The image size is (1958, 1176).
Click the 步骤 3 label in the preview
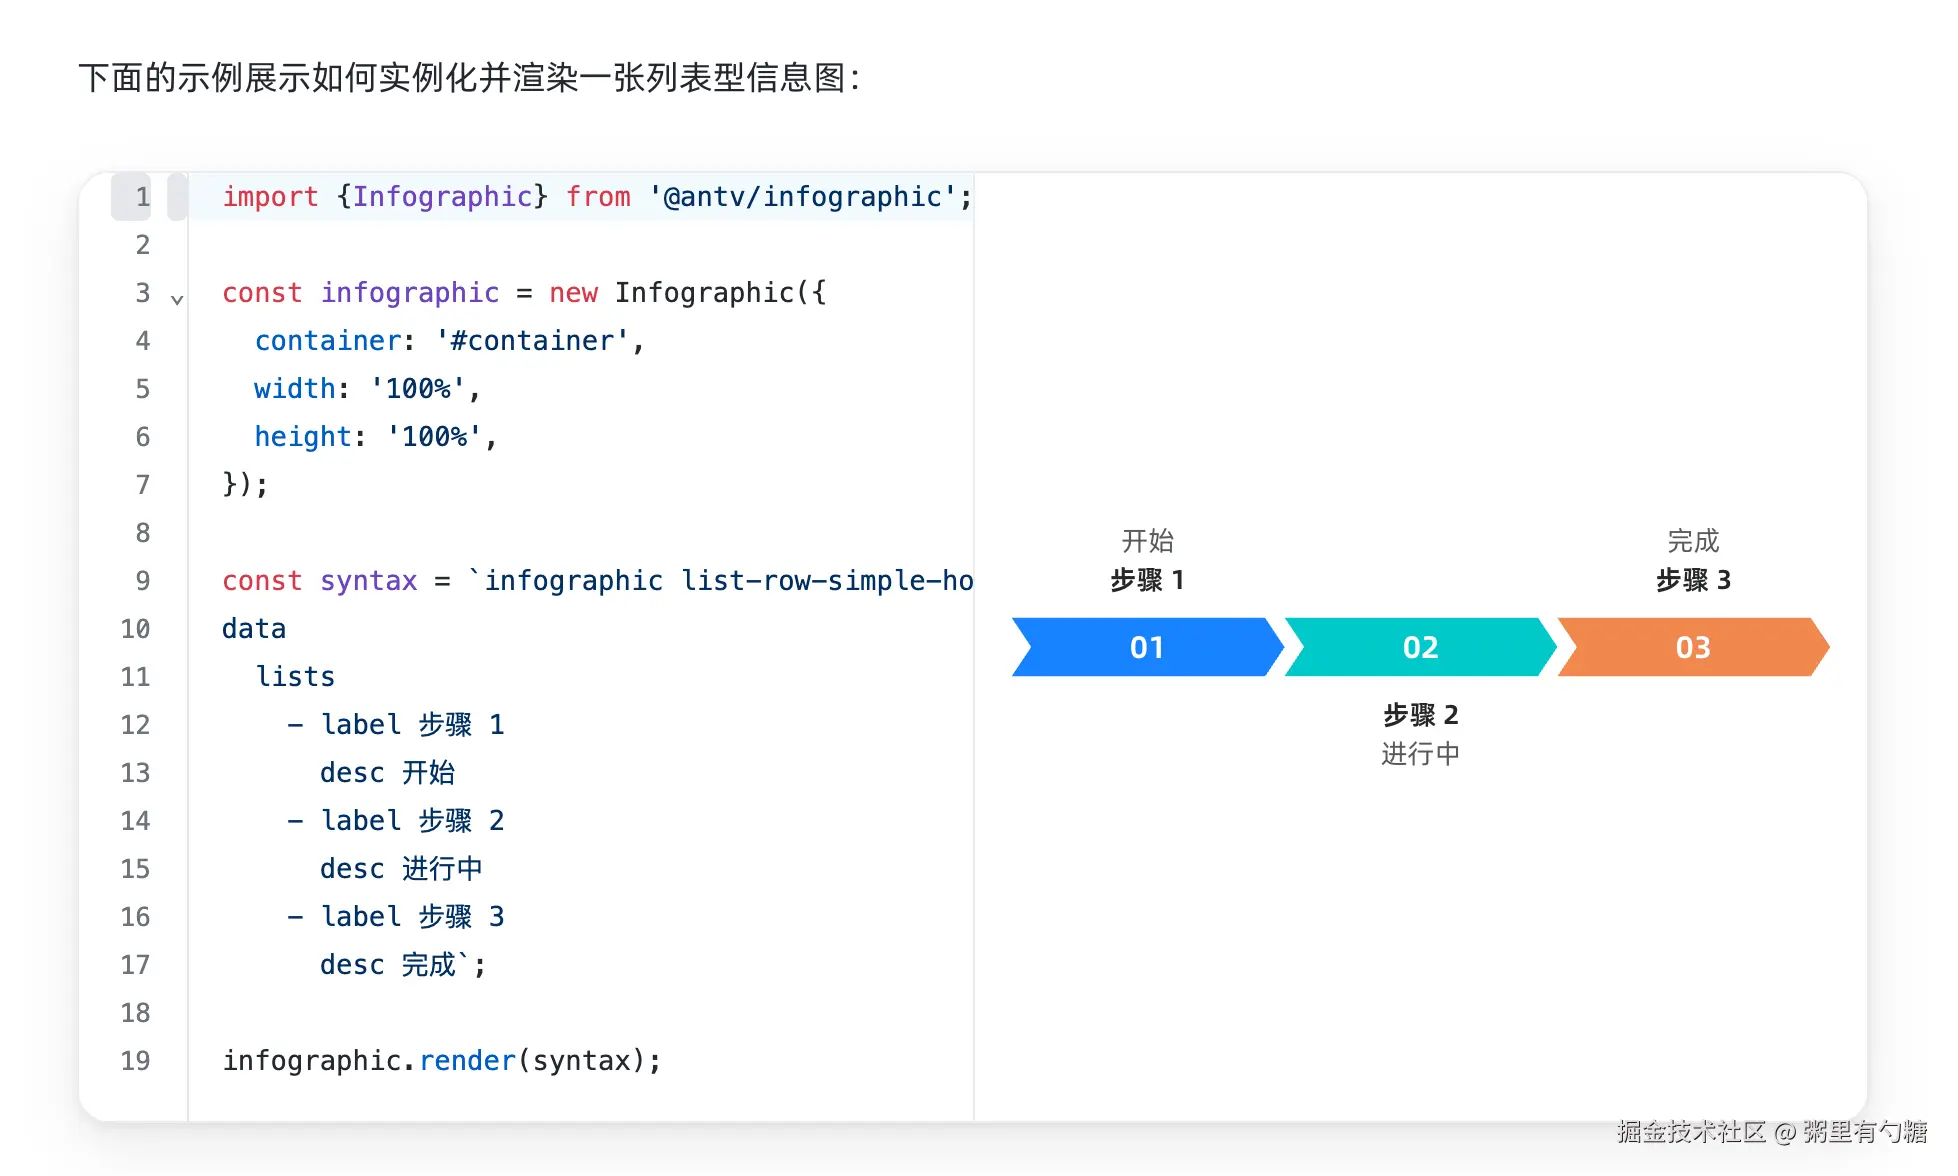tap(1693, 580)
